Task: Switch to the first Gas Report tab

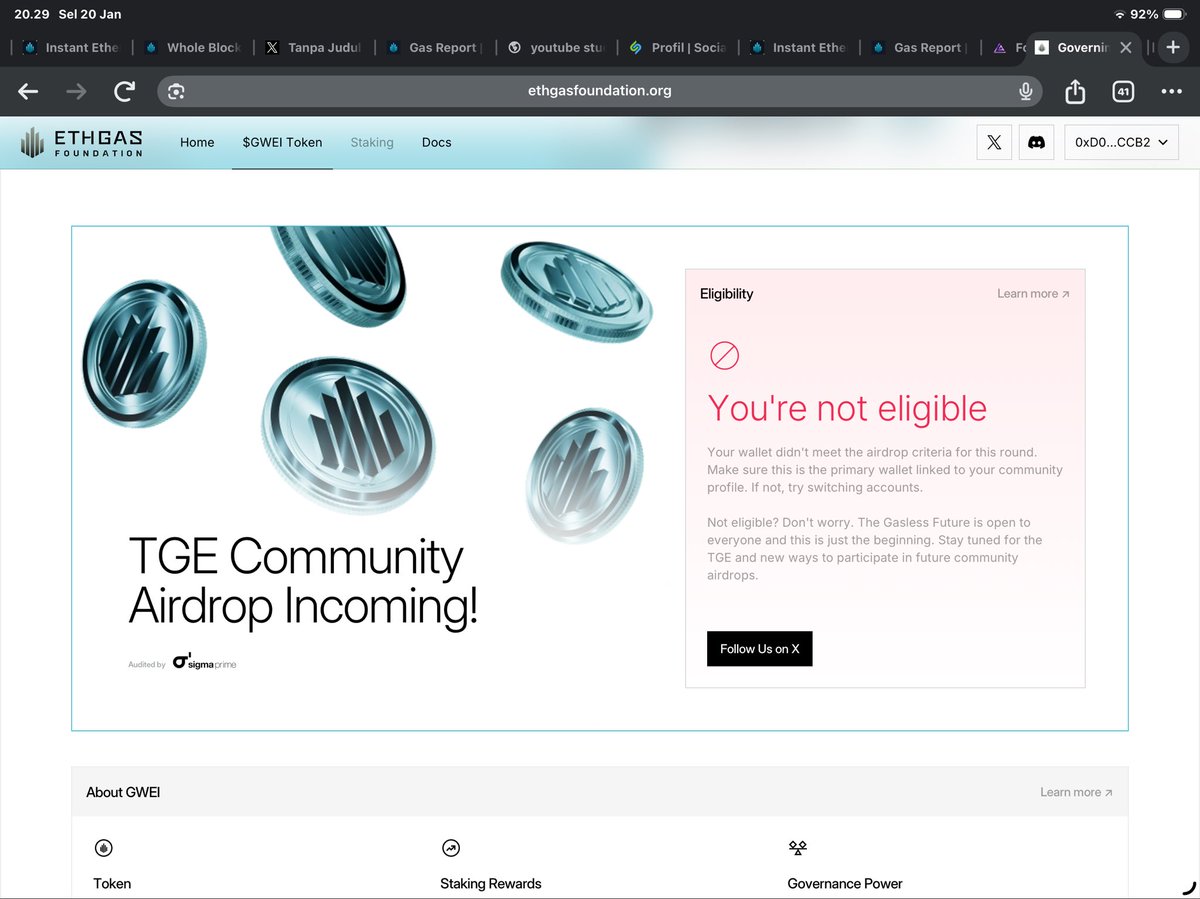Action: (435, 47)
